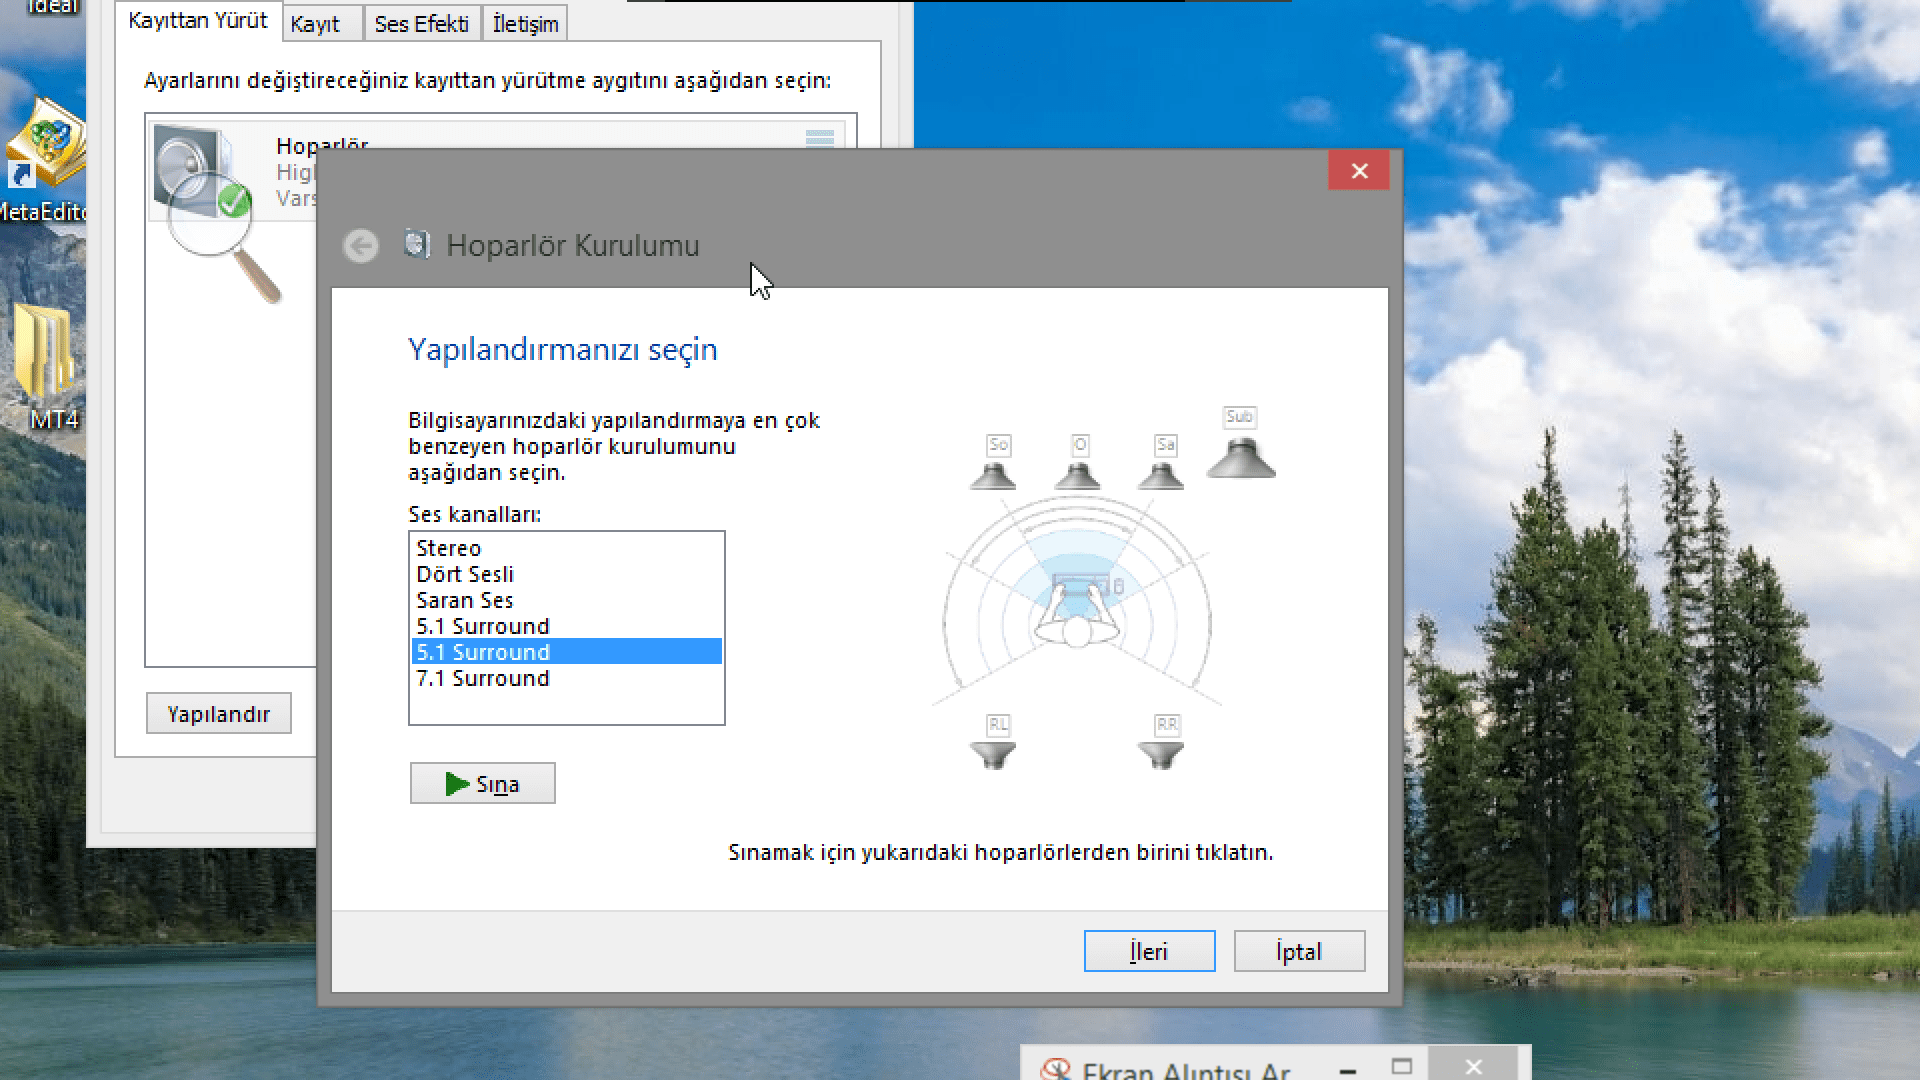Click the İleri button
The height and width of the screenshot is (1080, 1920).
(x=1149, y=951)
